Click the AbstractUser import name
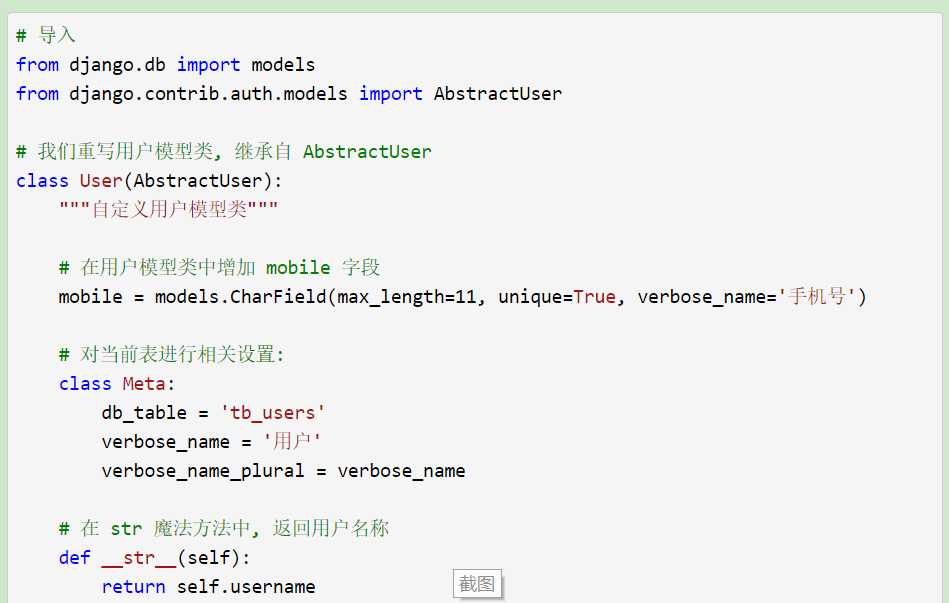This screenshot has width=949, height=603. click(497, 94)
